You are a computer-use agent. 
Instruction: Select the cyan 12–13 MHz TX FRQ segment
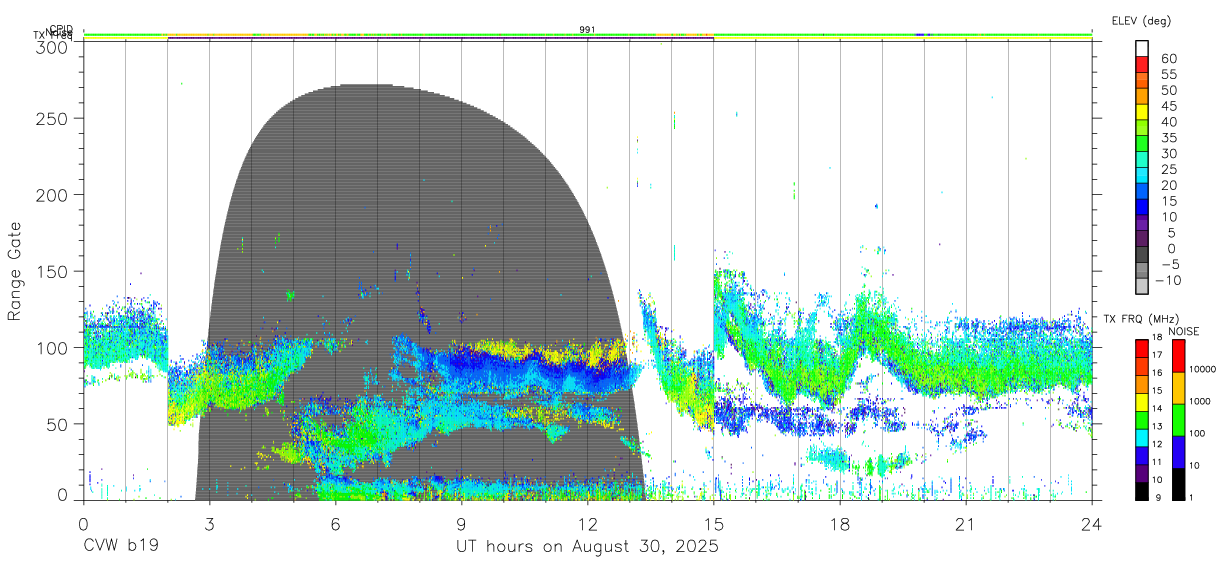(x=1142, y=437)
